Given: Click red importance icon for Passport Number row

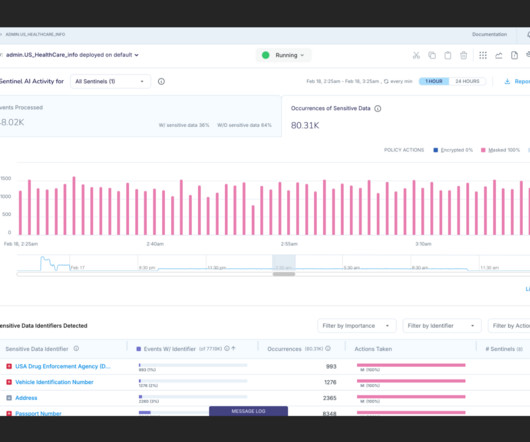Looking at the screenshot, I should click(9, 413).
